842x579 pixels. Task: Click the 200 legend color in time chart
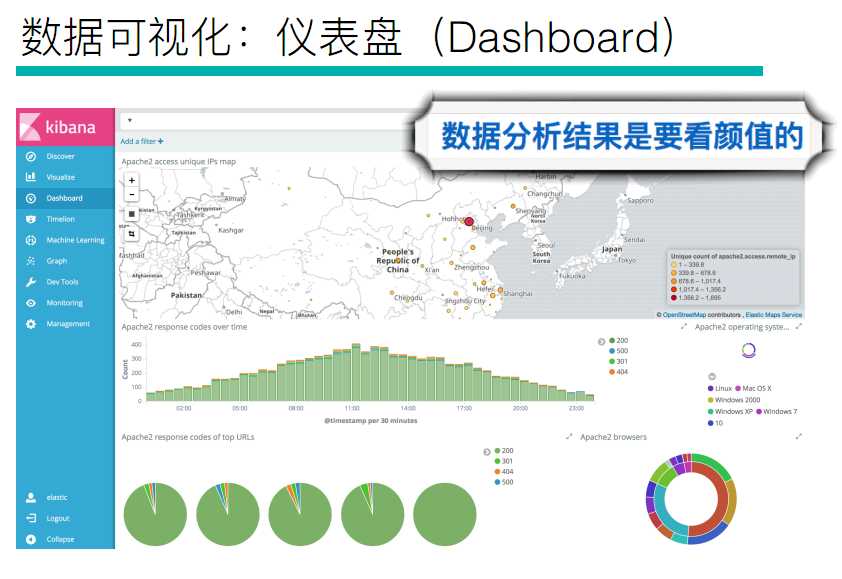pyautogui.click(x=612, y=341)
